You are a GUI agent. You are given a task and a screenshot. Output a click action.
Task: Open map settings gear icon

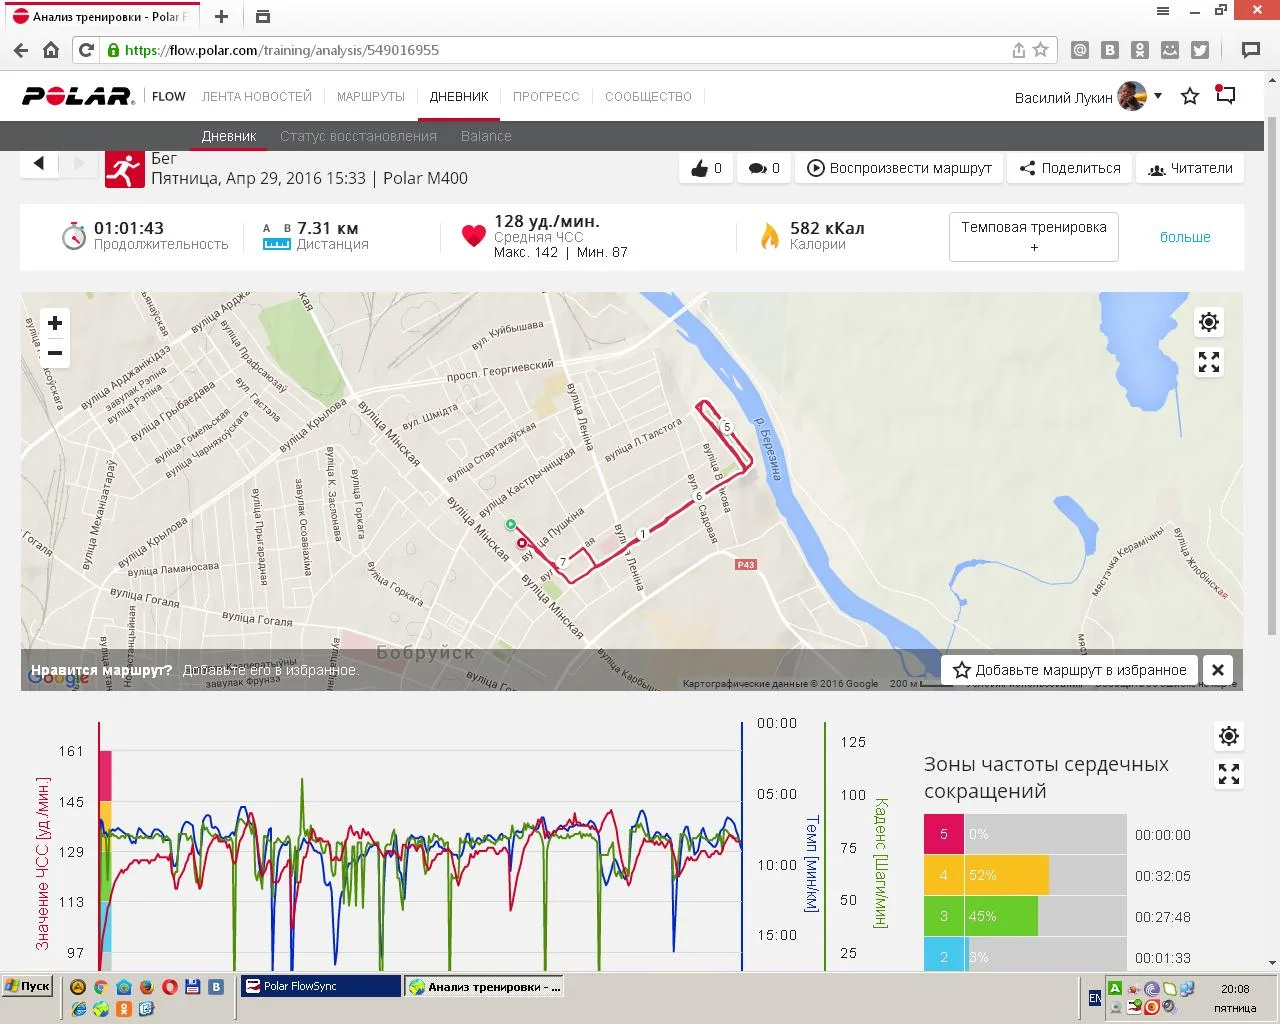(x=1209, y=322)
